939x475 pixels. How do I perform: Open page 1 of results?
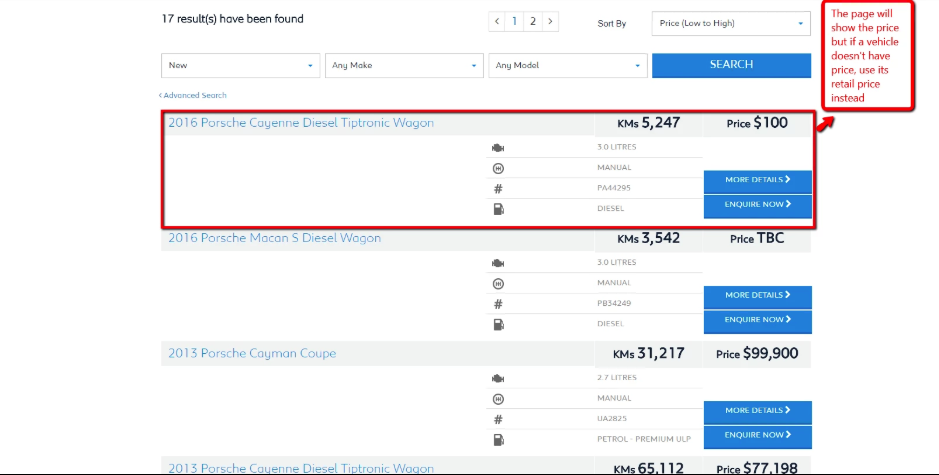[514, 22]
